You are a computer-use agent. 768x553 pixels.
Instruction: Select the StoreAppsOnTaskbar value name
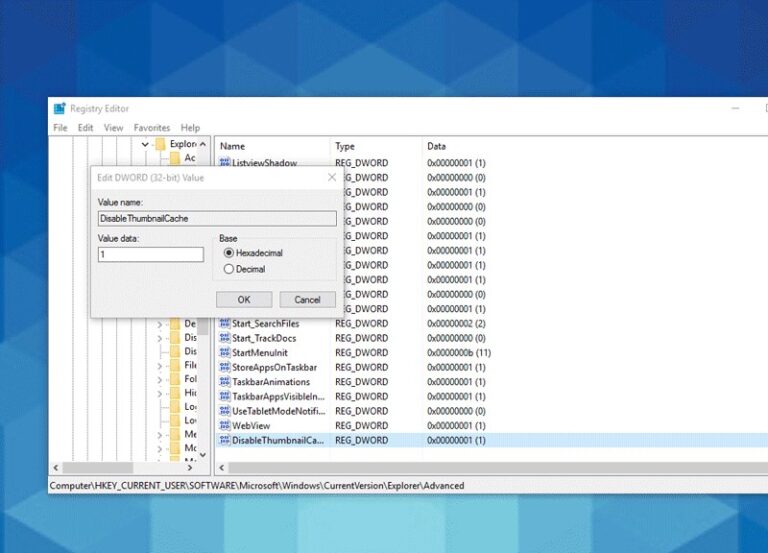[x=274, y=367]
